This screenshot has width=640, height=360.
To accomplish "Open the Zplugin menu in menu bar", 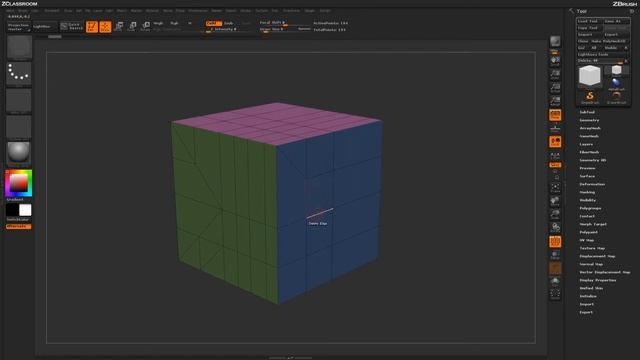I will [310, 11].
